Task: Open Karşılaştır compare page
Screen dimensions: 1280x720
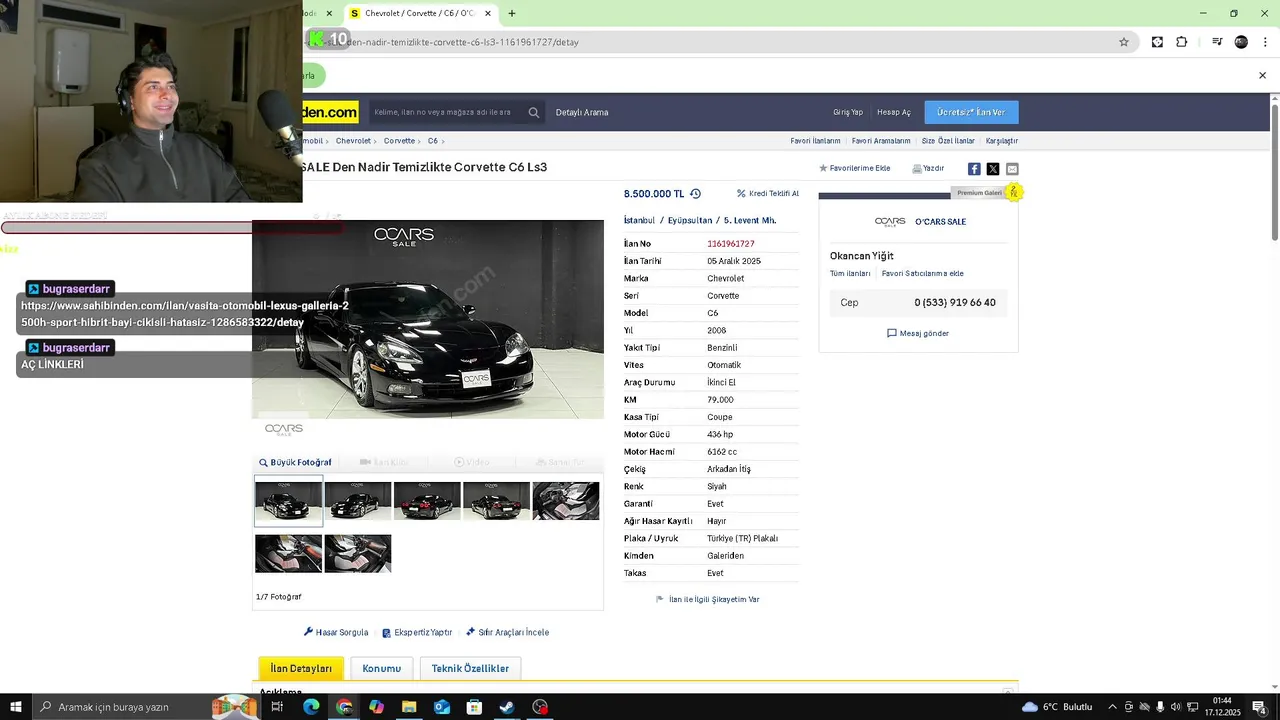Action: [1002, 141]
